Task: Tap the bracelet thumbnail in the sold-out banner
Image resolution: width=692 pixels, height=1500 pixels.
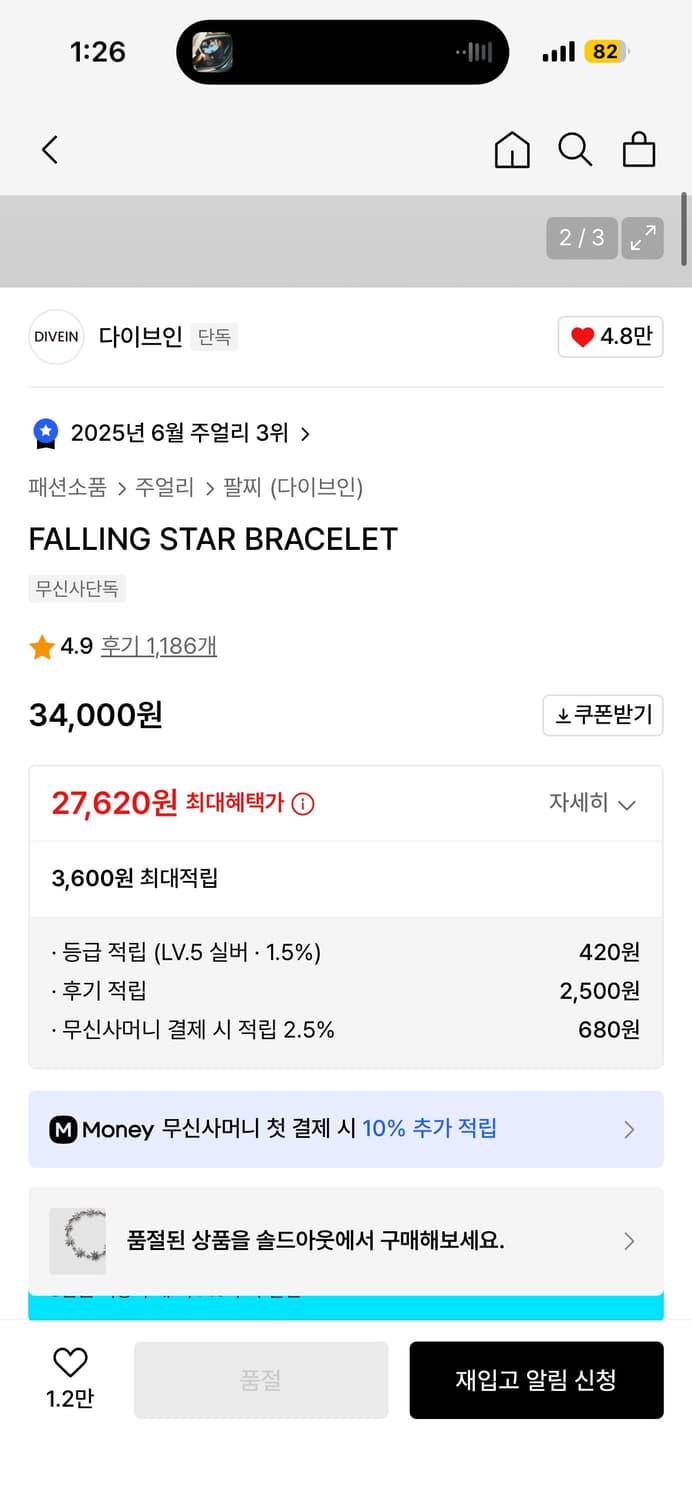Action: pos(78,1241)
